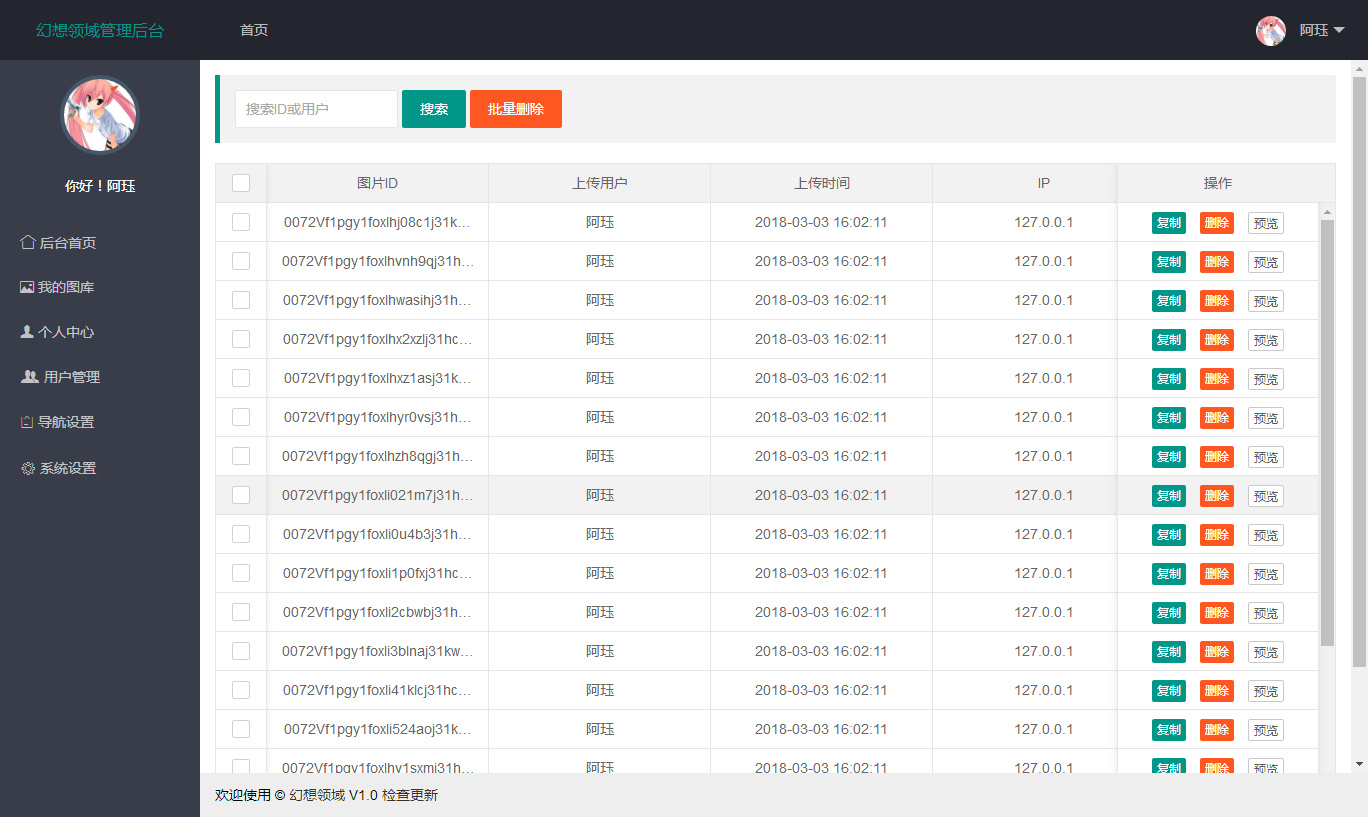
Task: Check the row for 0072Vf1pgy1foxlhj08c1j31k
Action: 241,222
